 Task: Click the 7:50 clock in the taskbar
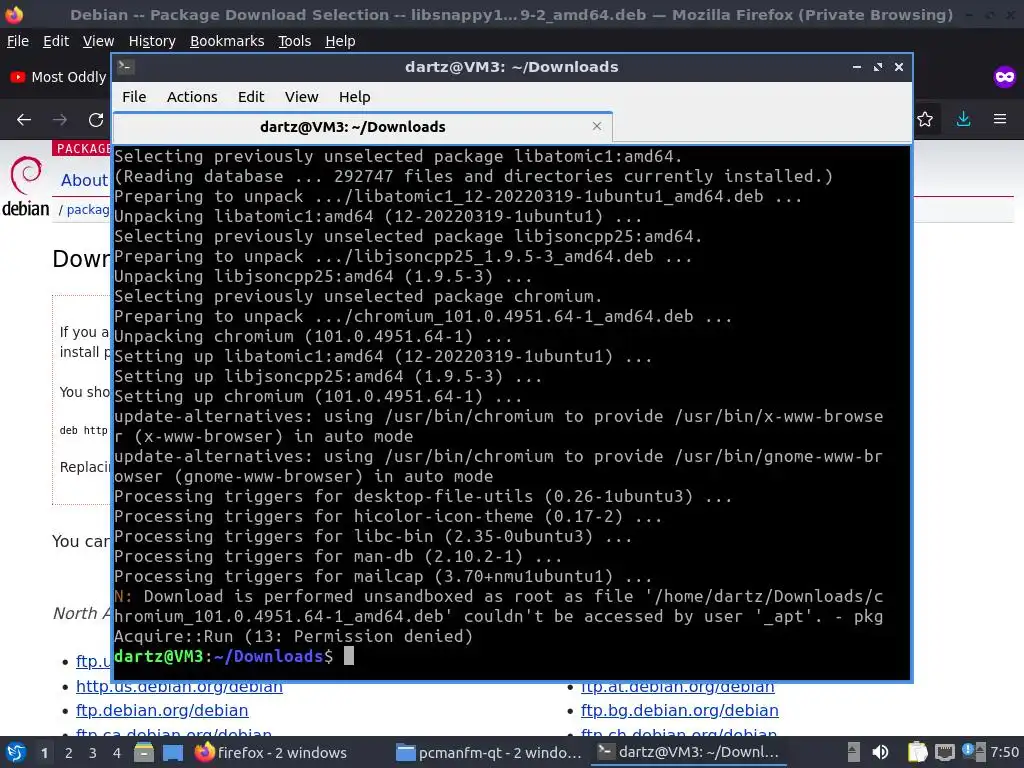[x=1004, y=752]
